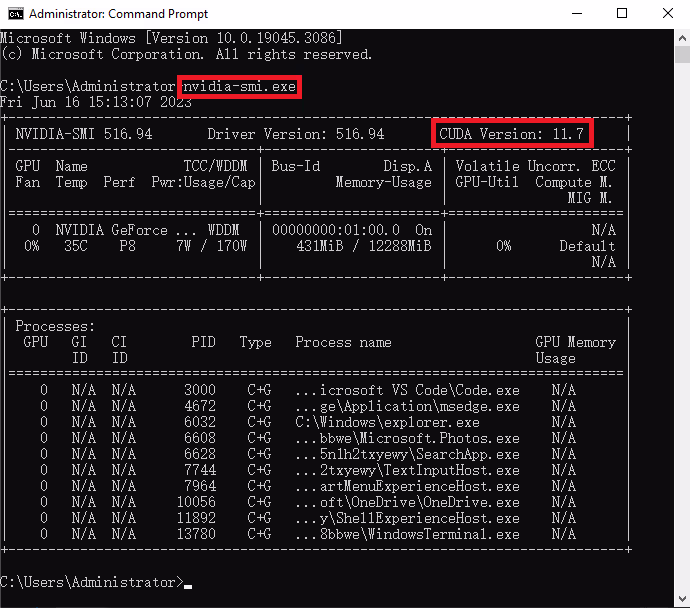The height and width of the screenshot is (608, 690).
Task: Maximize the Command Prompt window
Action: click(622, 14)
